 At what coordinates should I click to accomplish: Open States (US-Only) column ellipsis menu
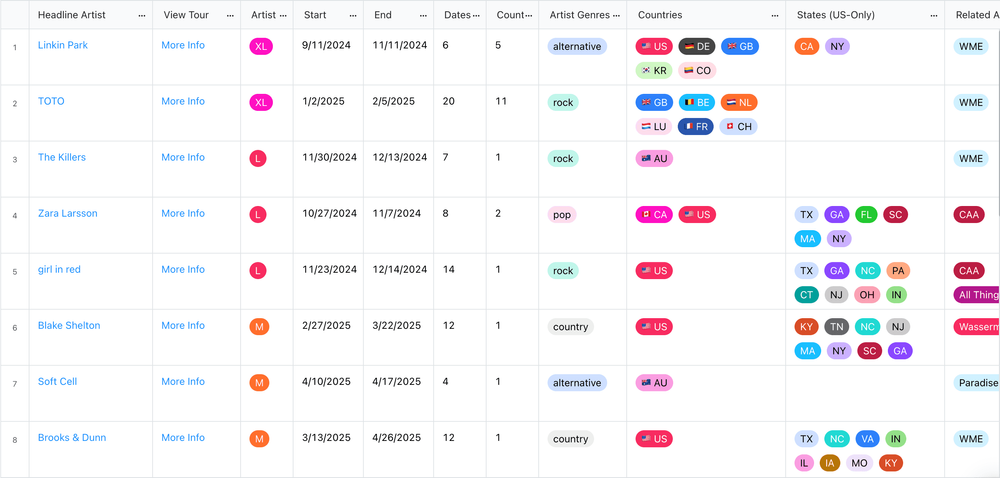click(934, 15)
